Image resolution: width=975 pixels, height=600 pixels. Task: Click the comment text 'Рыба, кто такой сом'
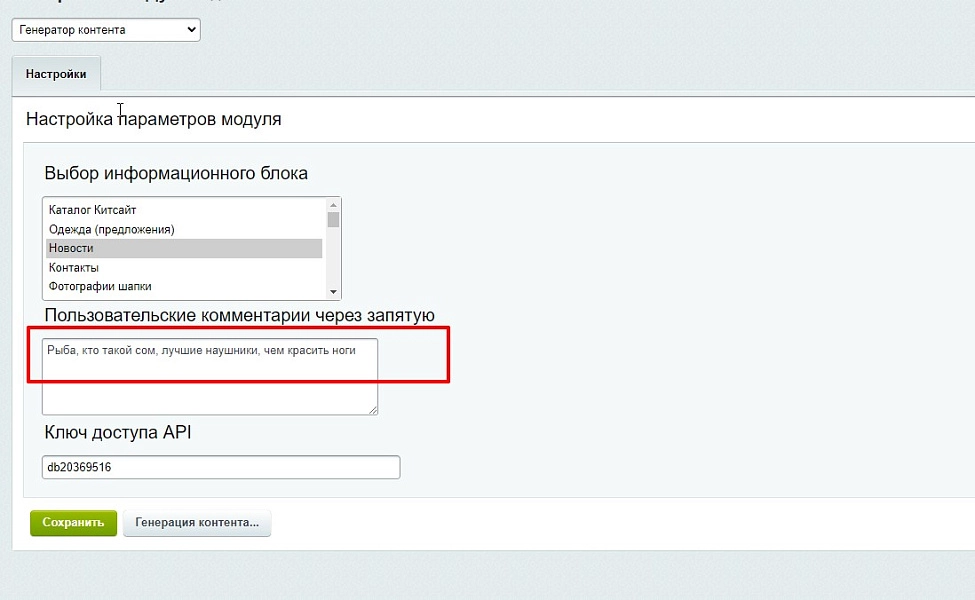pyautogui.click(x=101, y=351)
